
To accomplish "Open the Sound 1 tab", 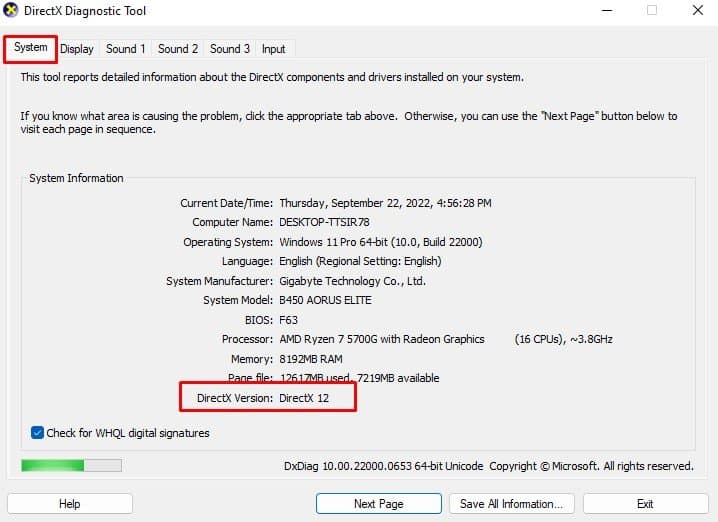I will tap(125, 49).
